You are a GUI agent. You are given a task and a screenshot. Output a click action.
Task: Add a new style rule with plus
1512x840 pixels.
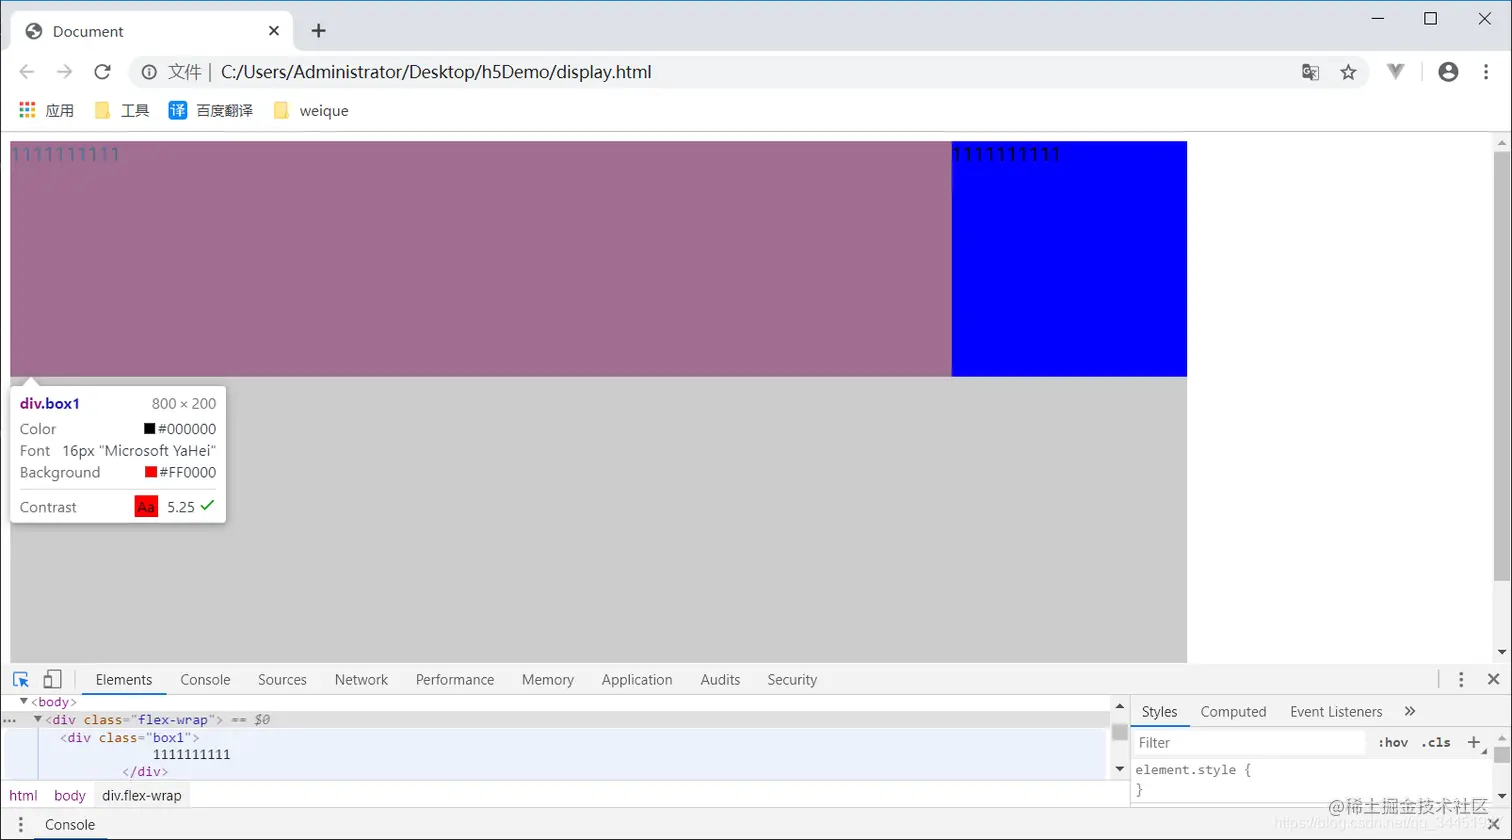point(1473,743)
